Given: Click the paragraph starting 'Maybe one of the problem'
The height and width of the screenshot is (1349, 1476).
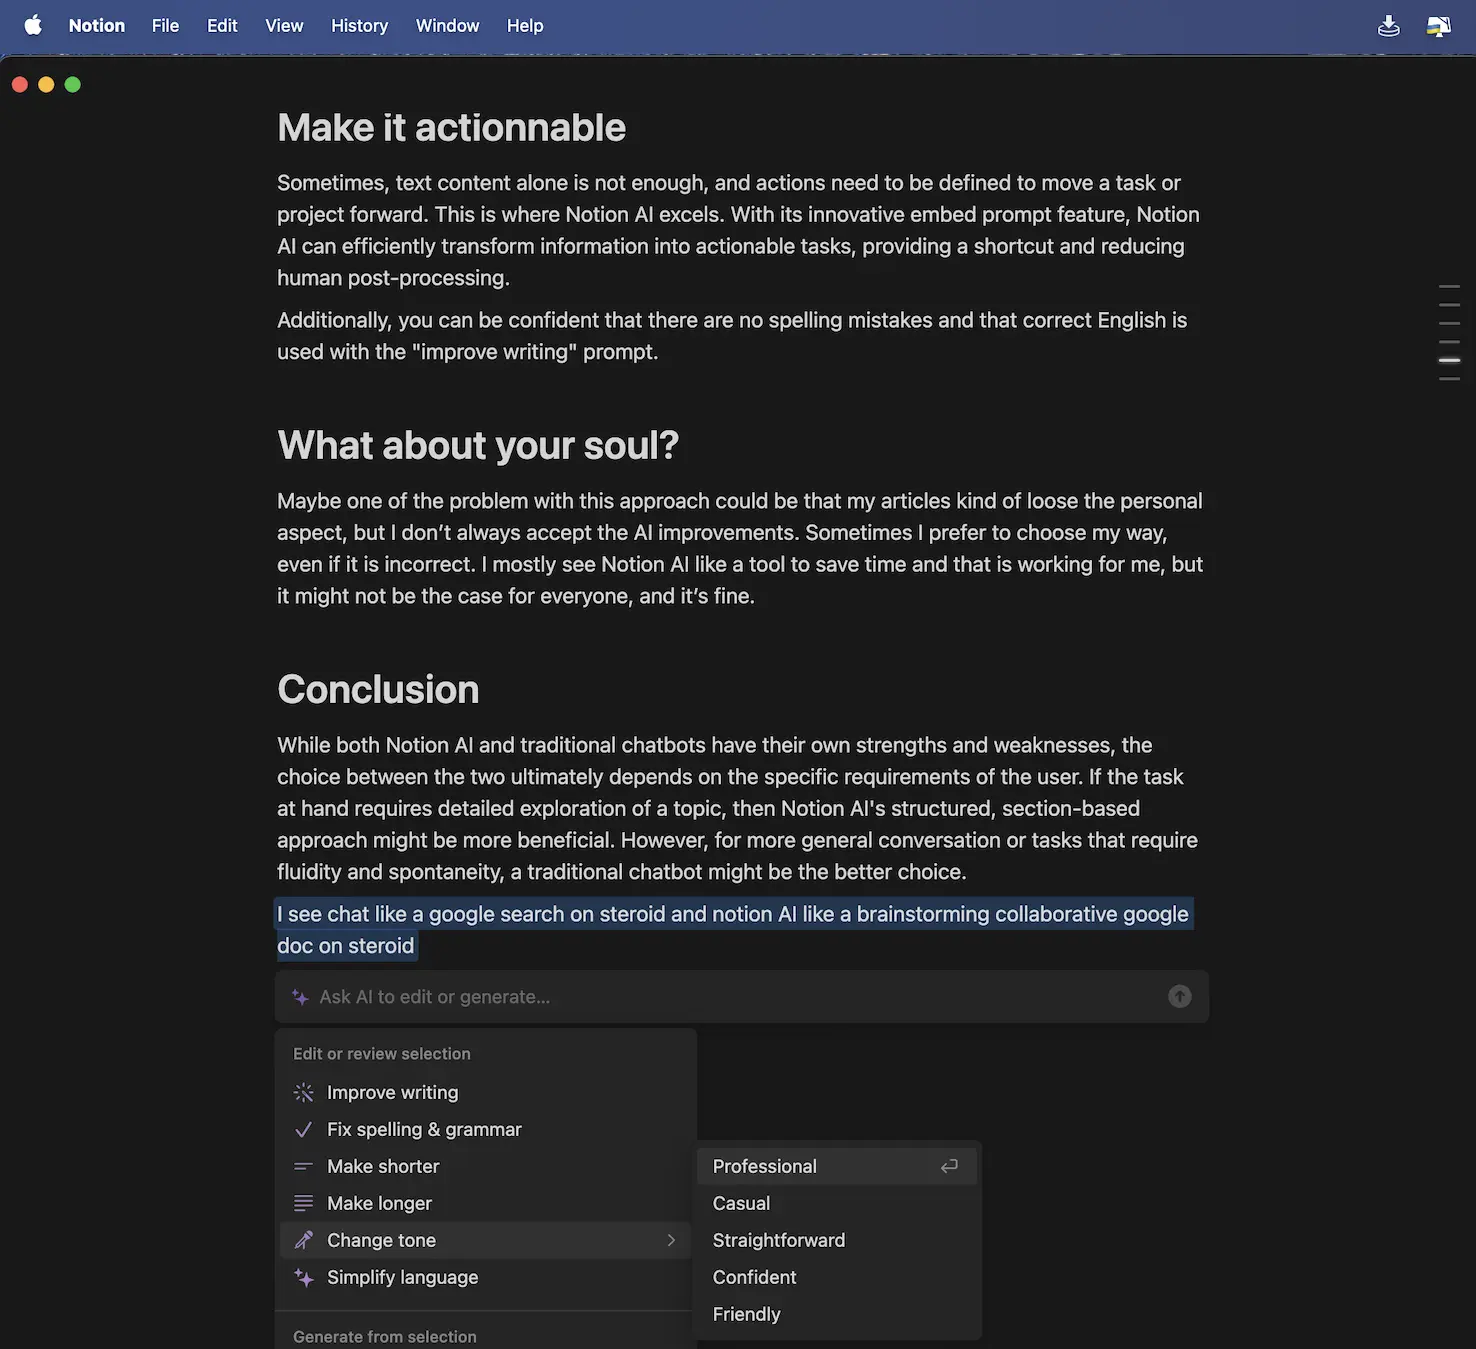Looking at the screenshot, I should pyautogui.click(x=740, y=548).
